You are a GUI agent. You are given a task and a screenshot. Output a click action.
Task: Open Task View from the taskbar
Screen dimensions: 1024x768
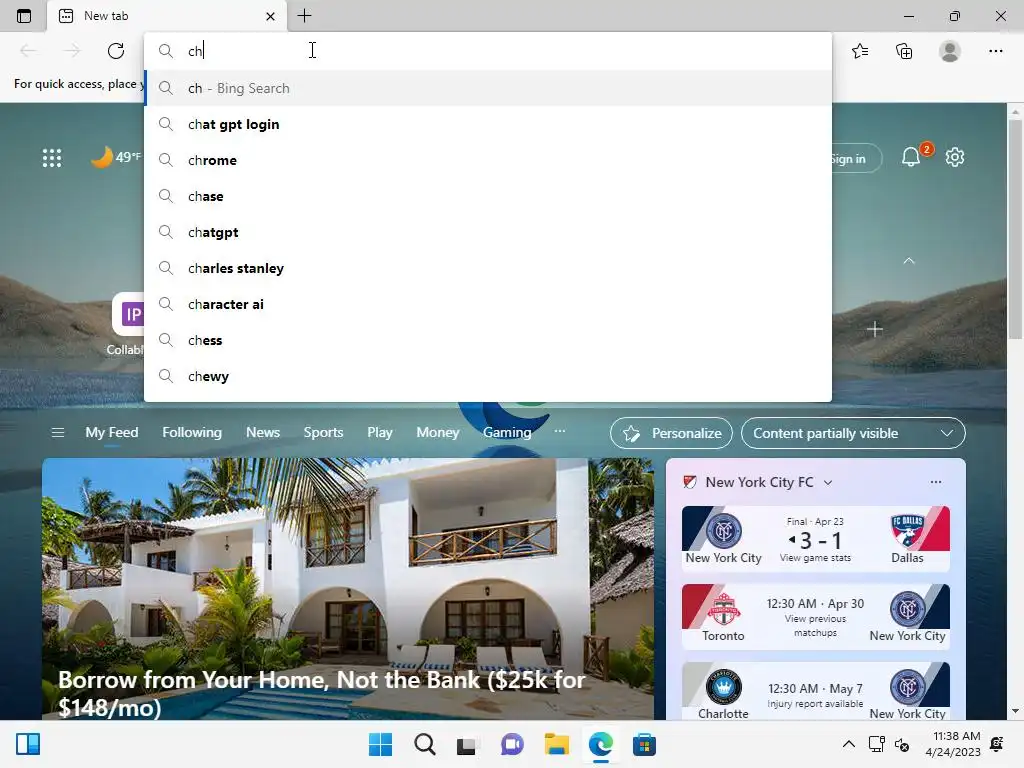466,745
